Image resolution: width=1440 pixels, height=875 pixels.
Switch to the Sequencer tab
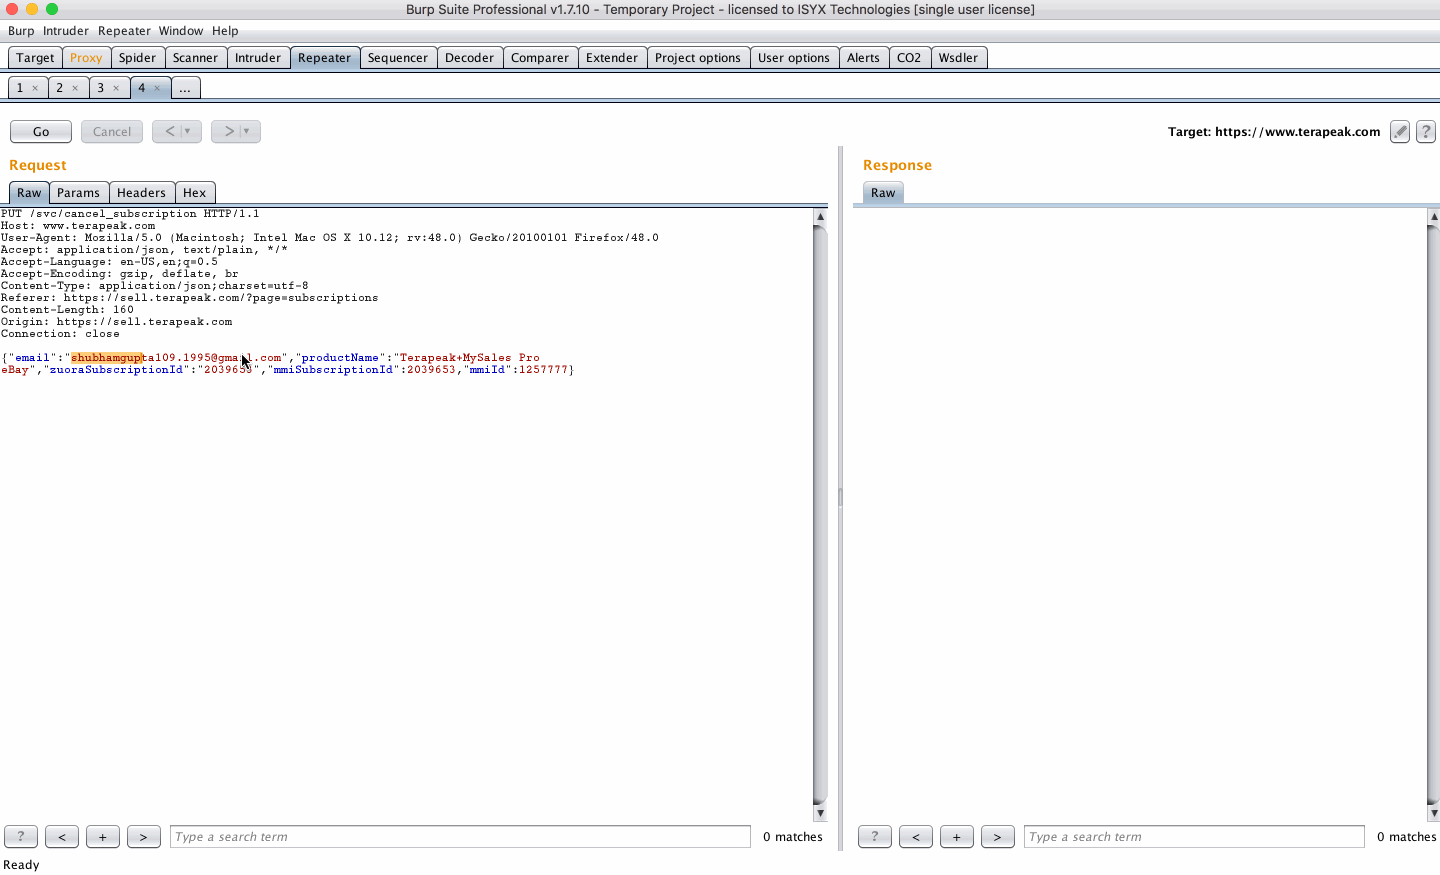coord(398,58)
